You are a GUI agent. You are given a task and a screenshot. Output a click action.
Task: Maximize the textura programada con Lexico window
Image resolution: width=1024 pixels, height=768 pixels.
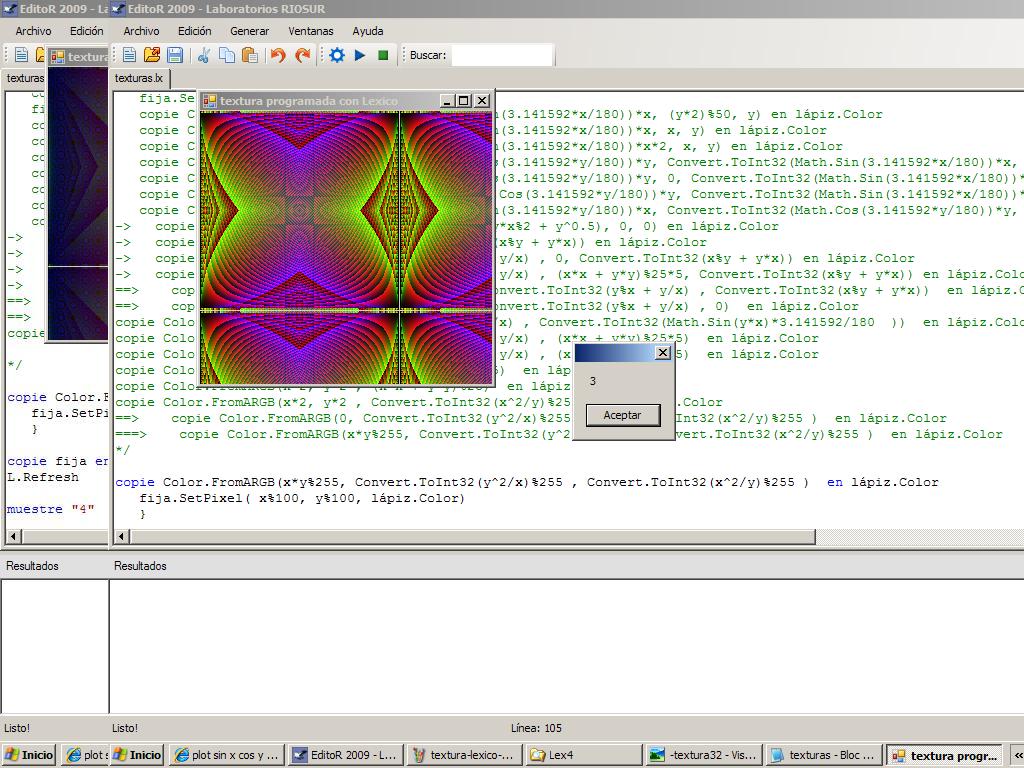point(464,101)
